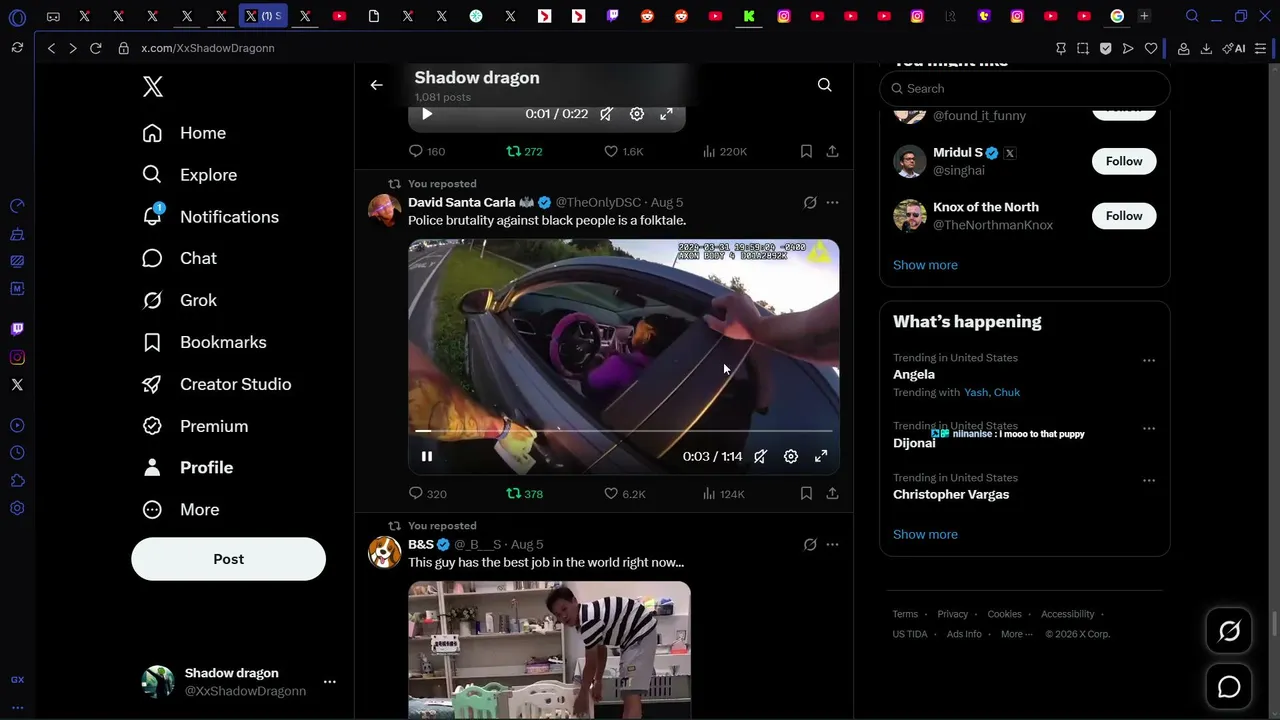Open Chat in the X sidebar

pyautogui.click(x=179, y=258)
